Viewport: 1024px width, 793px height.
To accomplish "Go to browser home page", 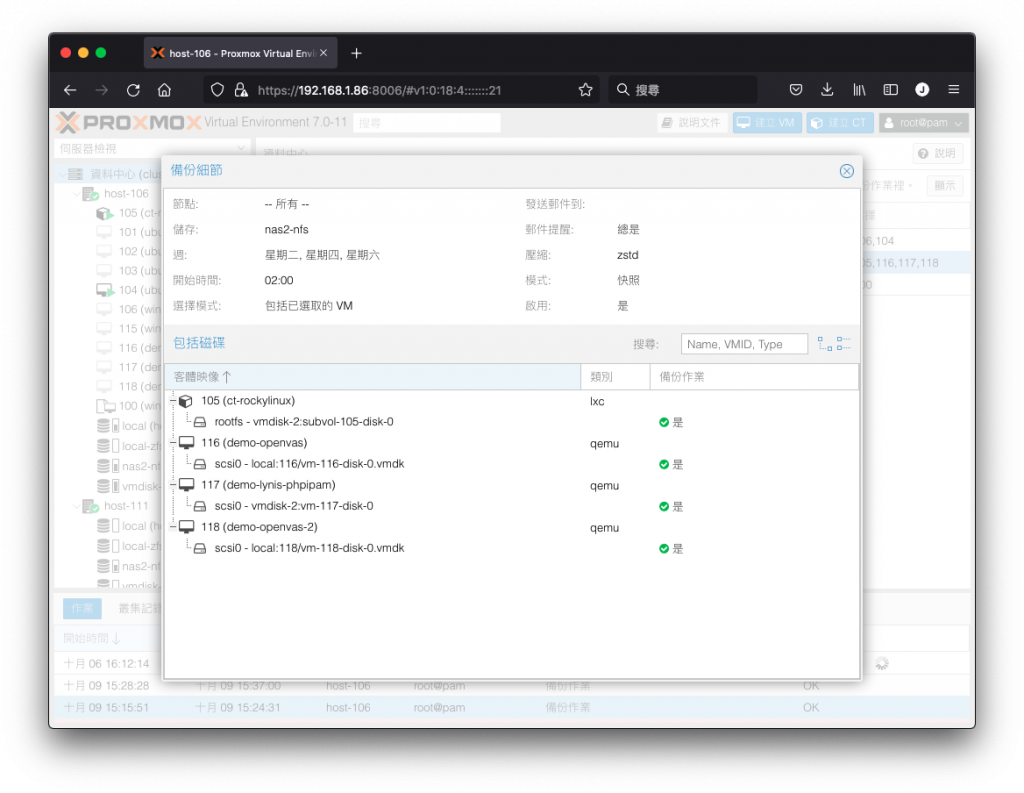I will click(165, 90).
